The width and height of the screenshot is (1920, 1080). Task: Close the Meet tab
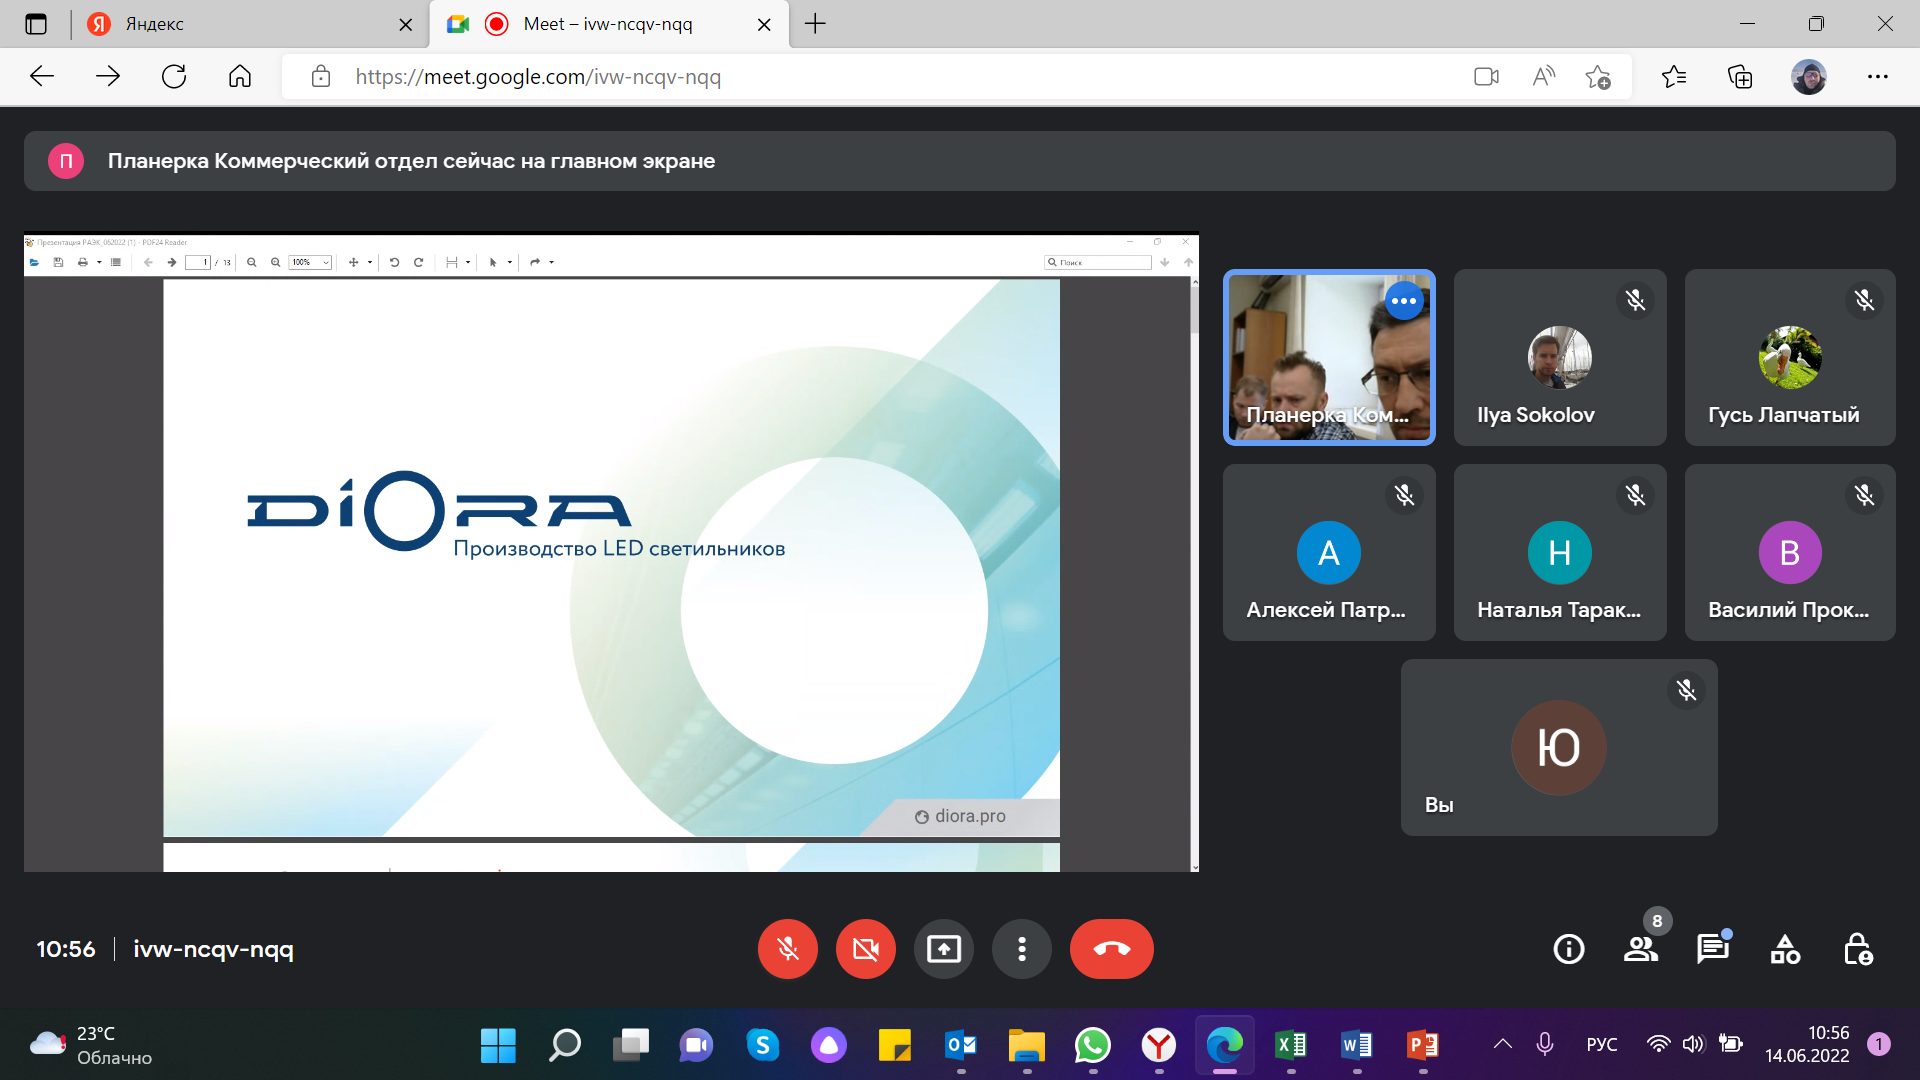click(764, 25)
